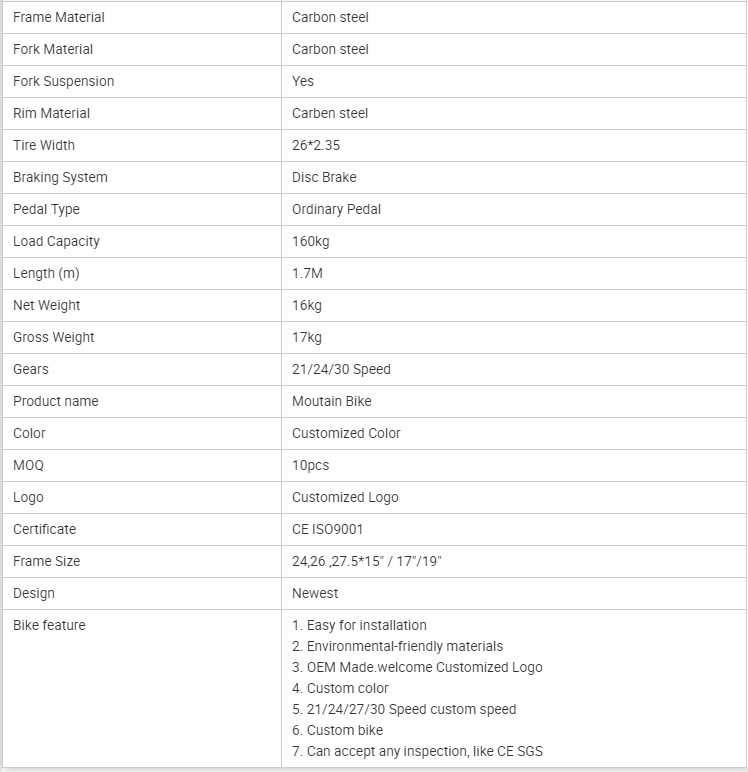Click the "17kg" gross weight value
This screenshot has width=748, height=772.
307,337
